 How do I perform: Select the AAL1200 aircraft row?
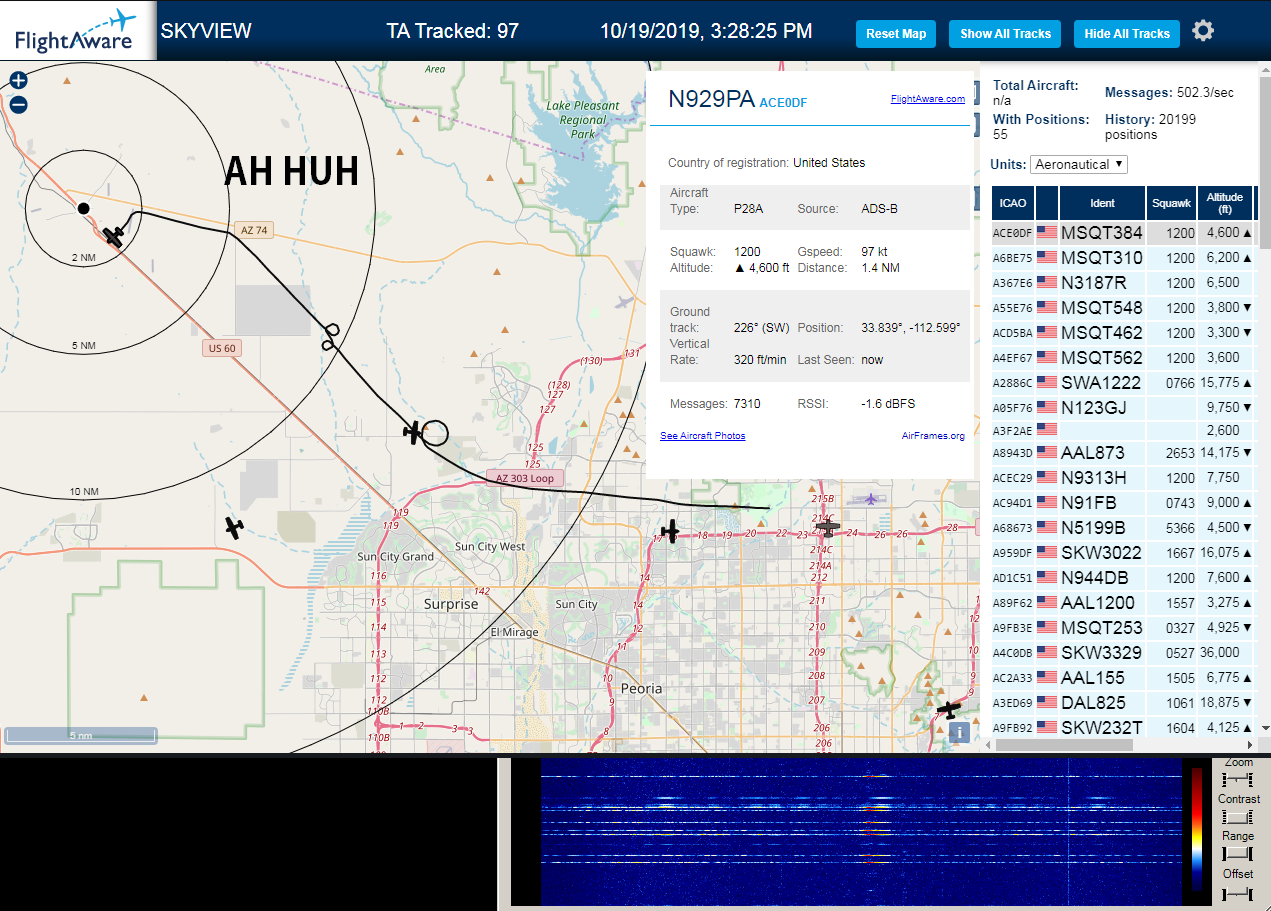[x=1124, y=603]
